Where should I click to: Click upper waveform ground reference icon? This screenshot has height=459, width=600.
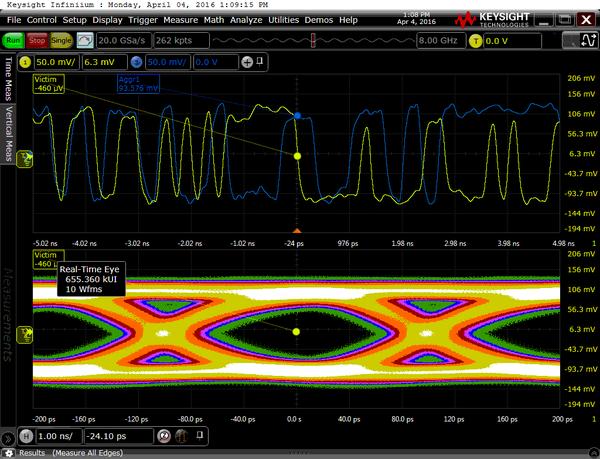(x=24, y=160)
